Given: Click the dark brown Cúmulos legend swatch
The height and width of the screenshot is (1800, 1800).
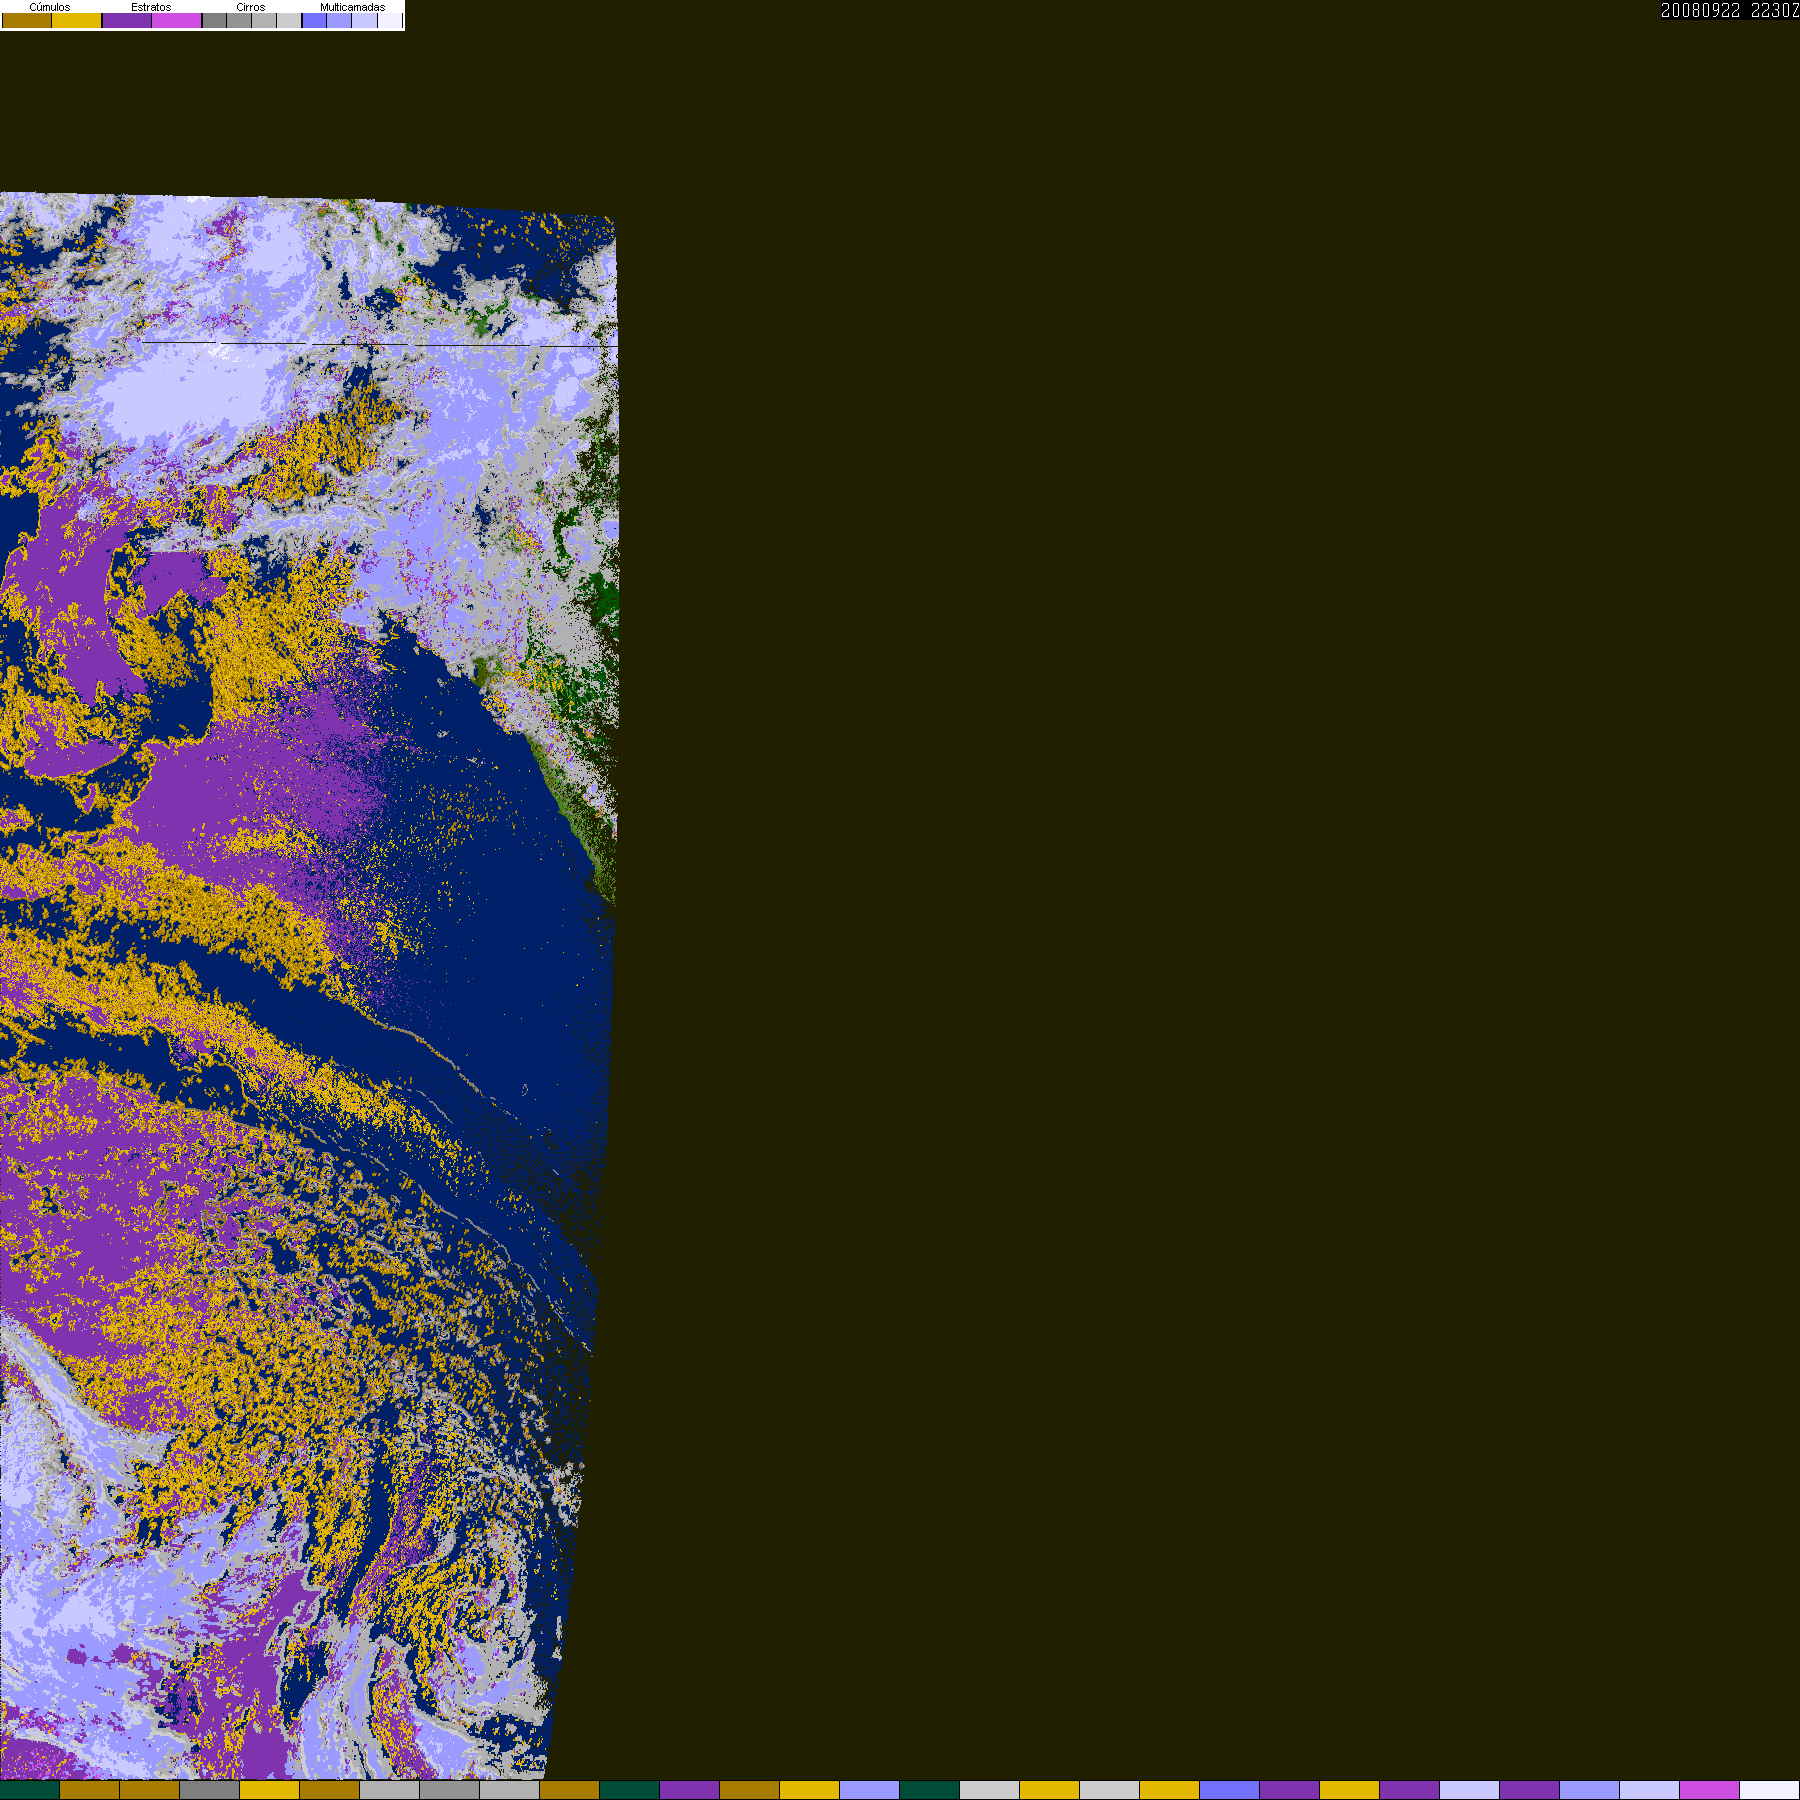Looking at the screenshot, I should click(x=27, y=21).
